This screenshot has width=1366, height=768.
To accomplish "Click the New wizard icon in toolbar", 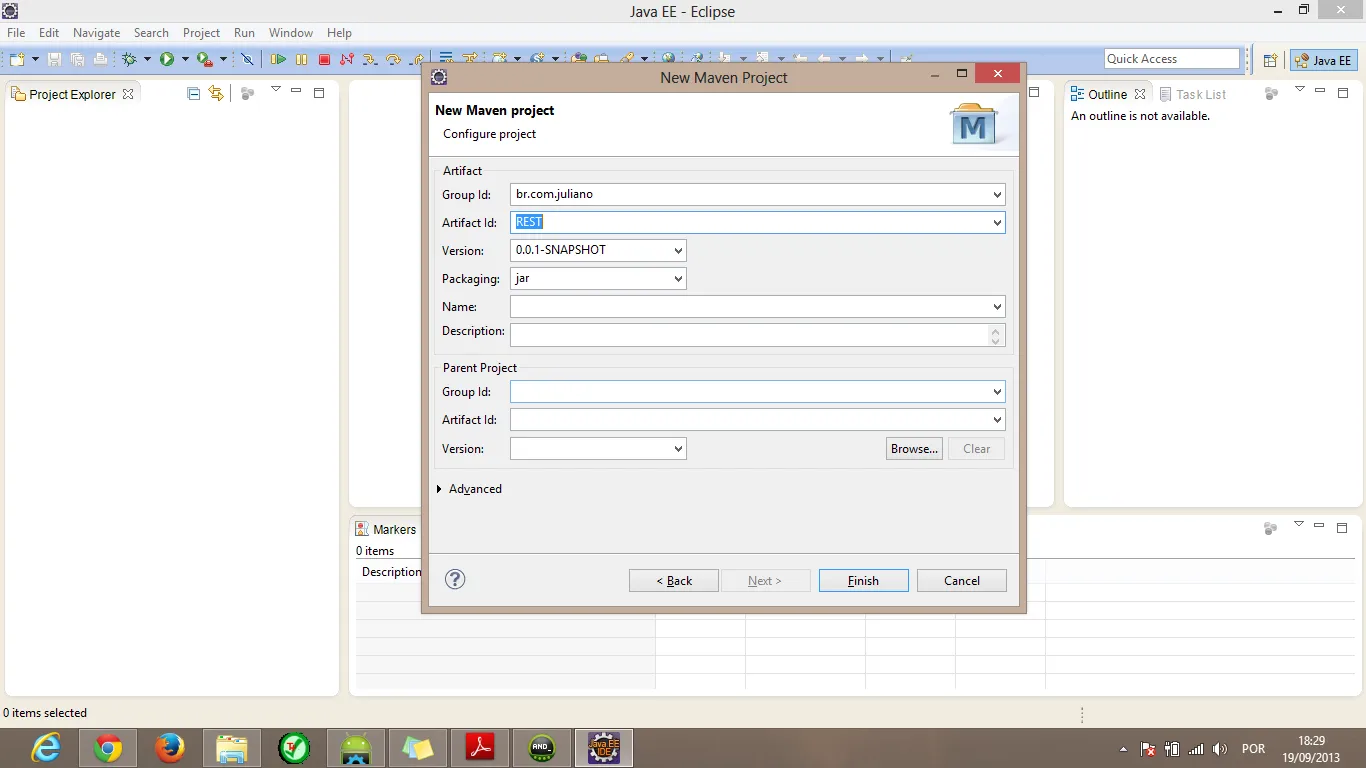I will (17, 60).
